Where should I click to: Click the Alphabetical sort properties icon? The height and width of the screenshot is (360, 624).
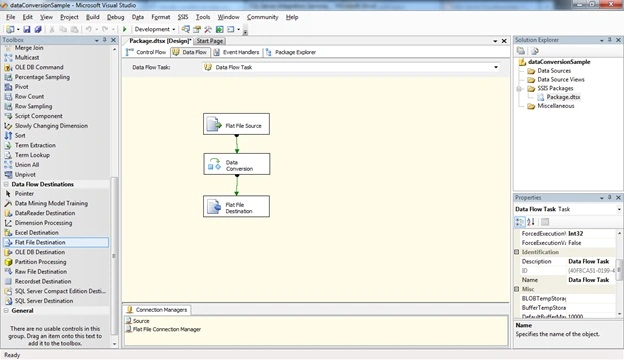531,222
